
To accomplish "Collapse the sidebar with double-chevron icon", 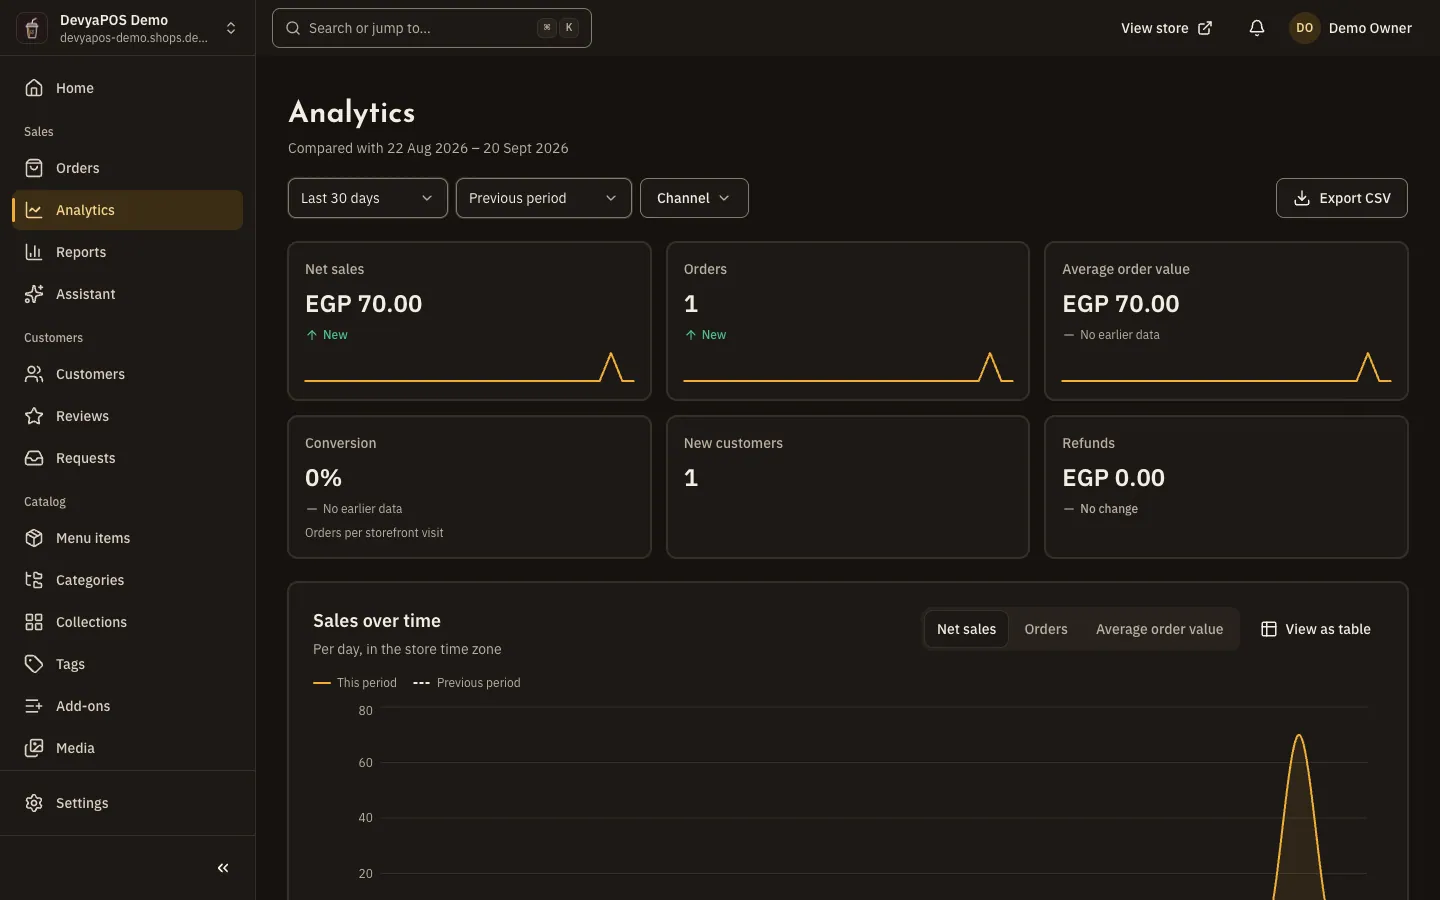I will [x=223, y=868].
